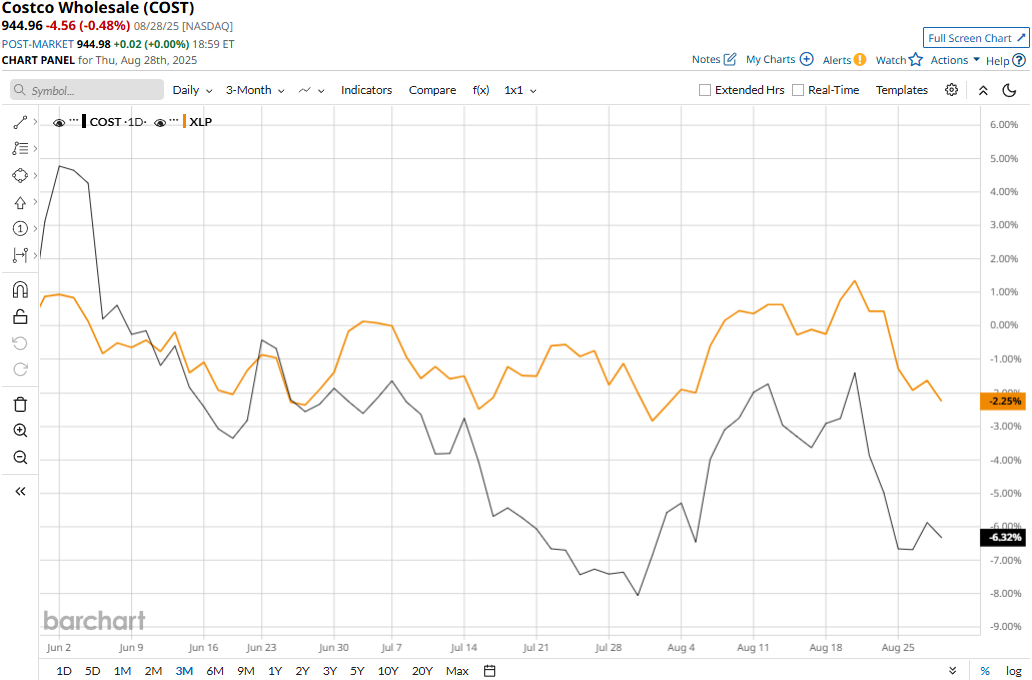Zoom in on the chart
Viewport: 1032px width, 680px height.
point(20,431)
